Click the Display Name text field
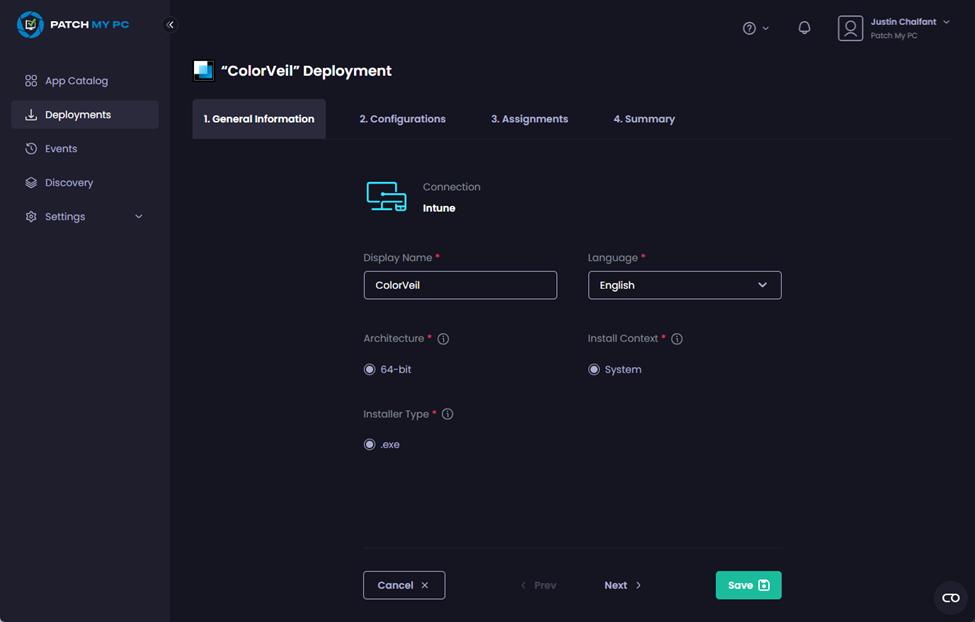 click(x=460, y=285)
